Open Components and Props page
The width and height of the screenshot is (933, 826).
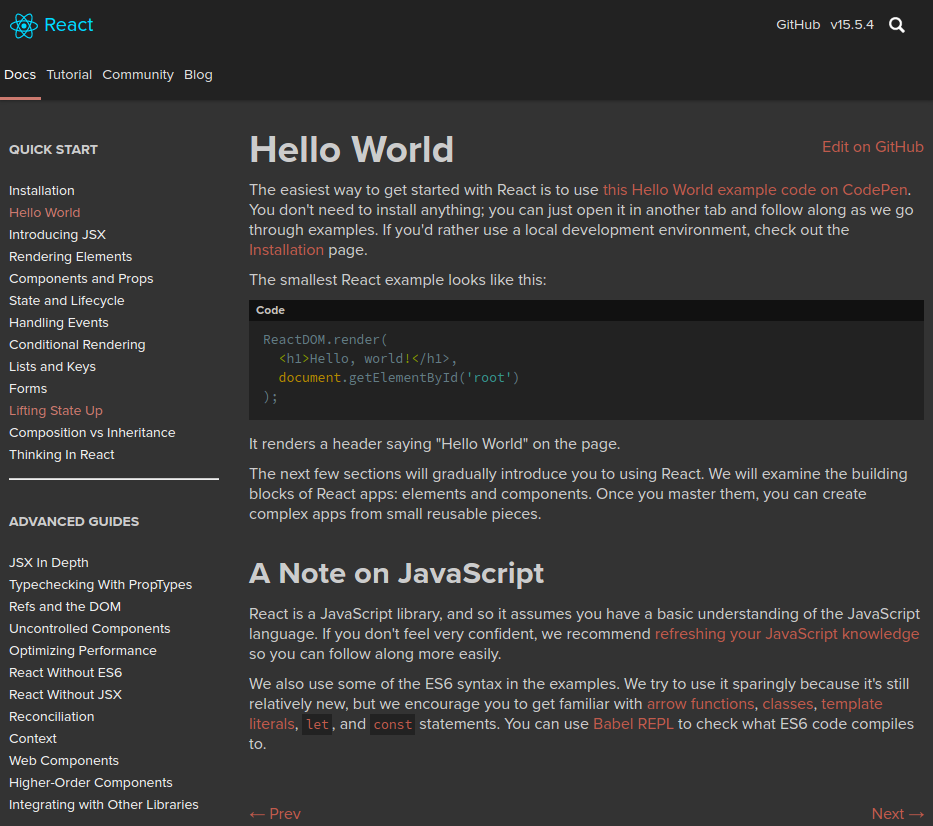coord(81,279)
